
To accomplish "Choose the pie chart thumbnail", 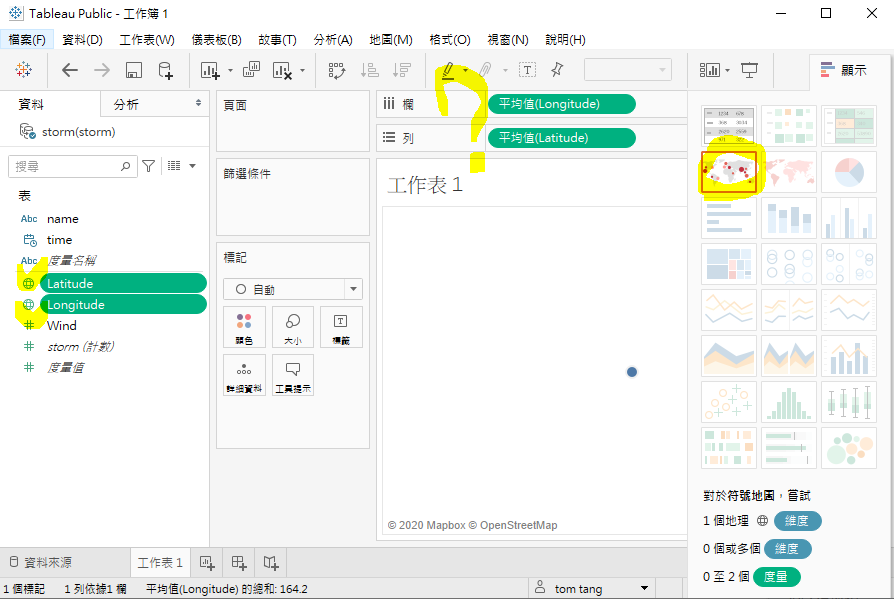I will [849, 172].
